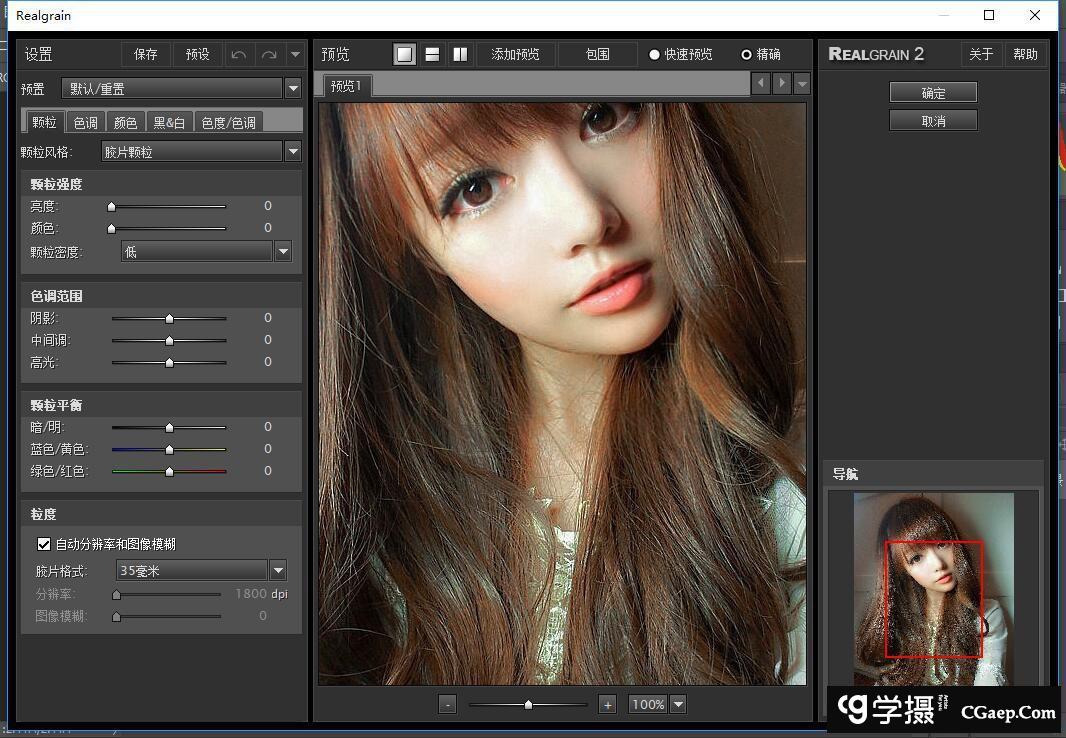Click the undo arrow icon

click(x=238, y=54)
